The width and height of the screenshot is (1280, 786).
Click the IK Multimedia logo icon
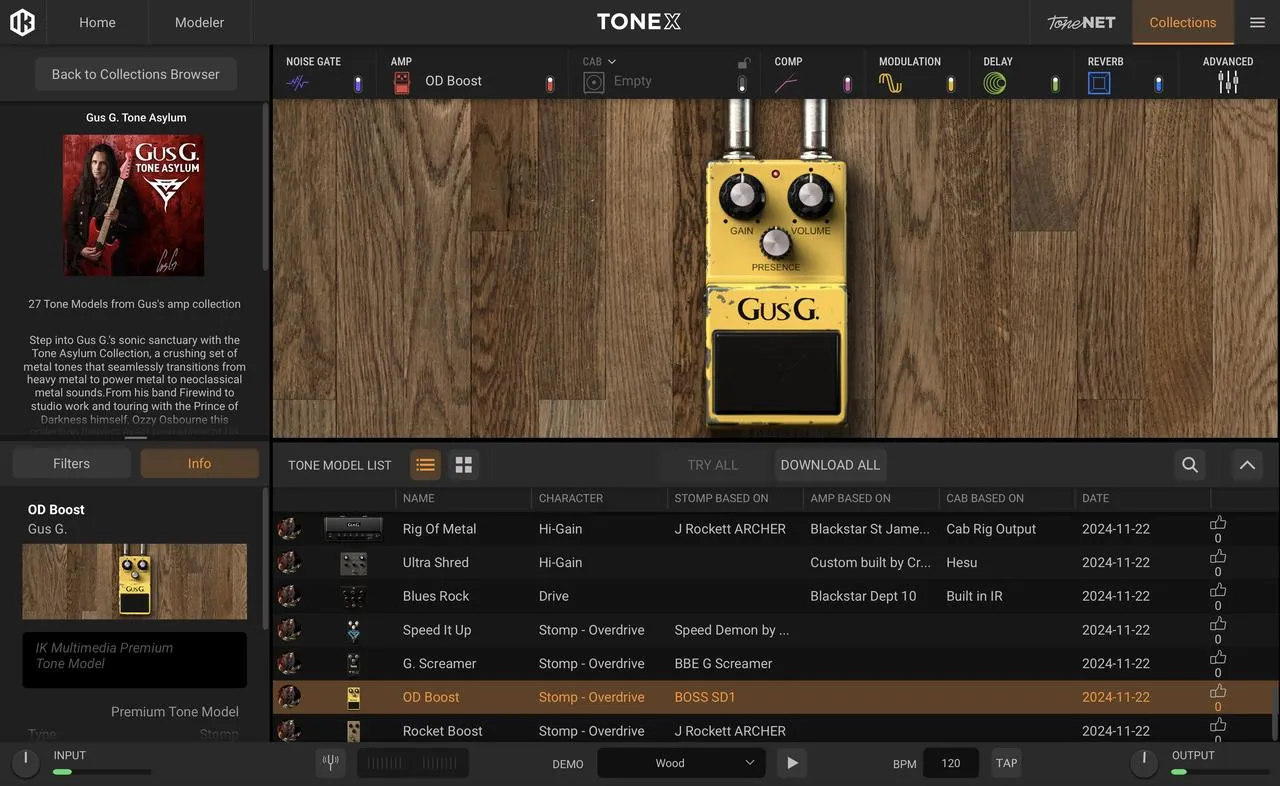click(22, 22)
